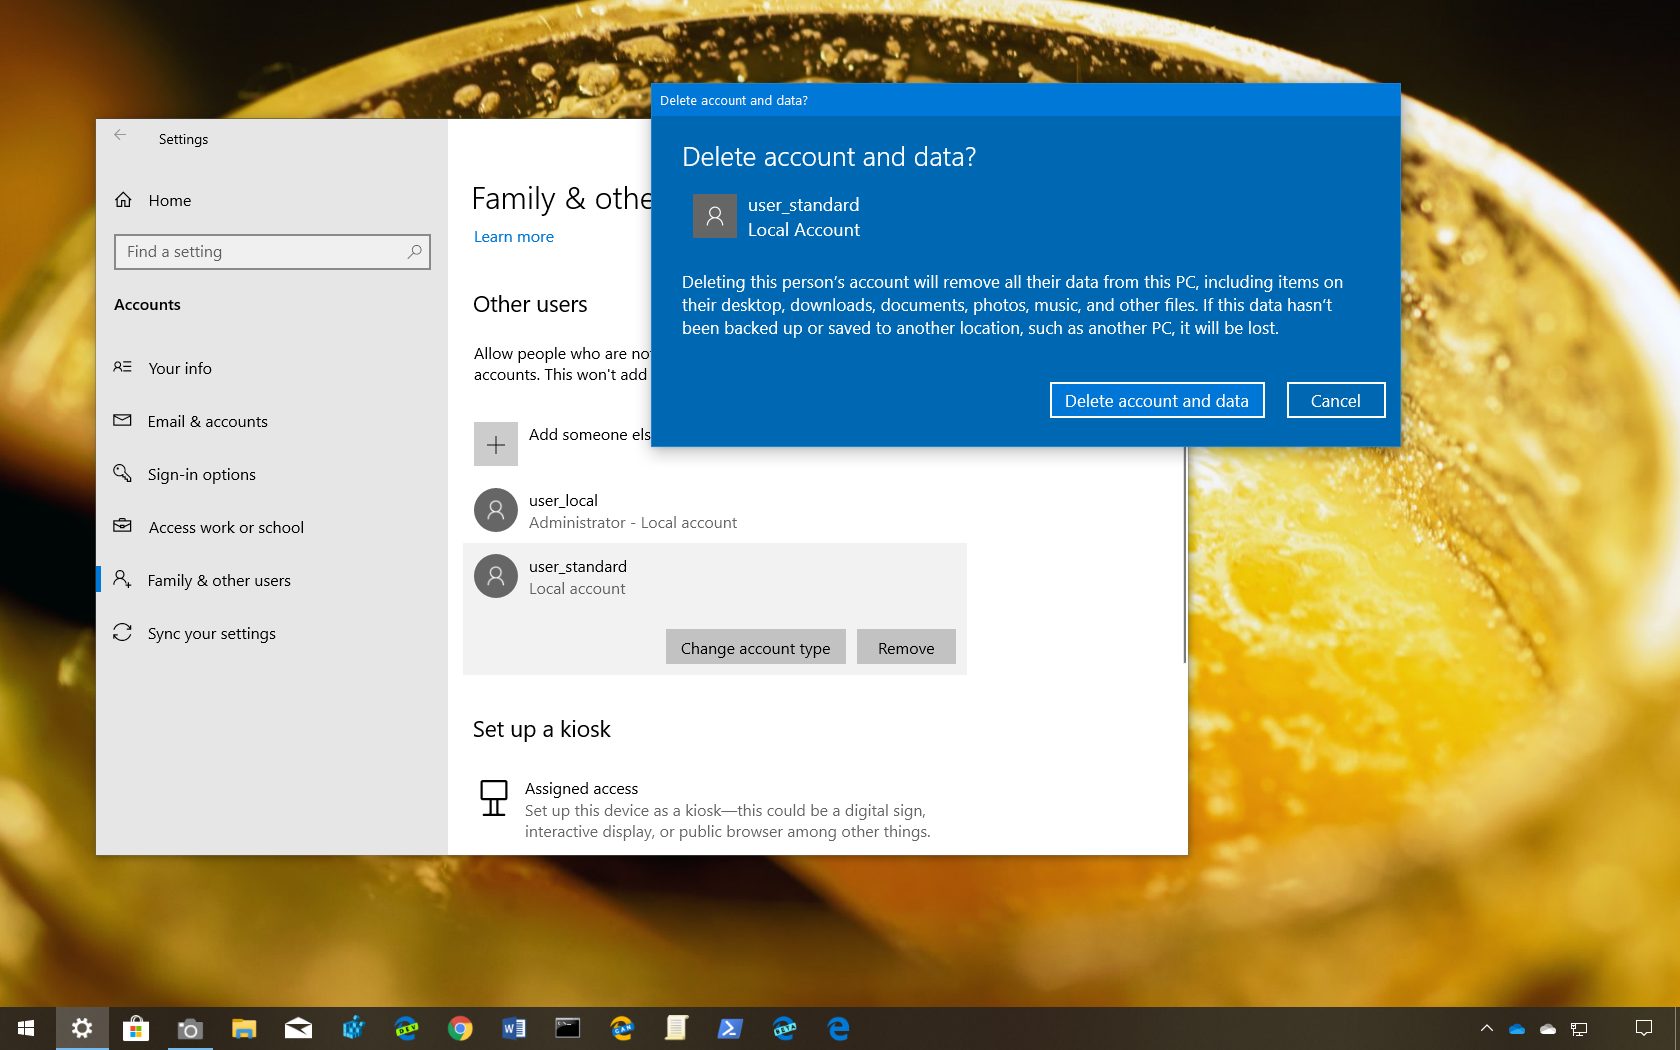
Task: Cancel the account deletion dialog
Action: 1335,400
